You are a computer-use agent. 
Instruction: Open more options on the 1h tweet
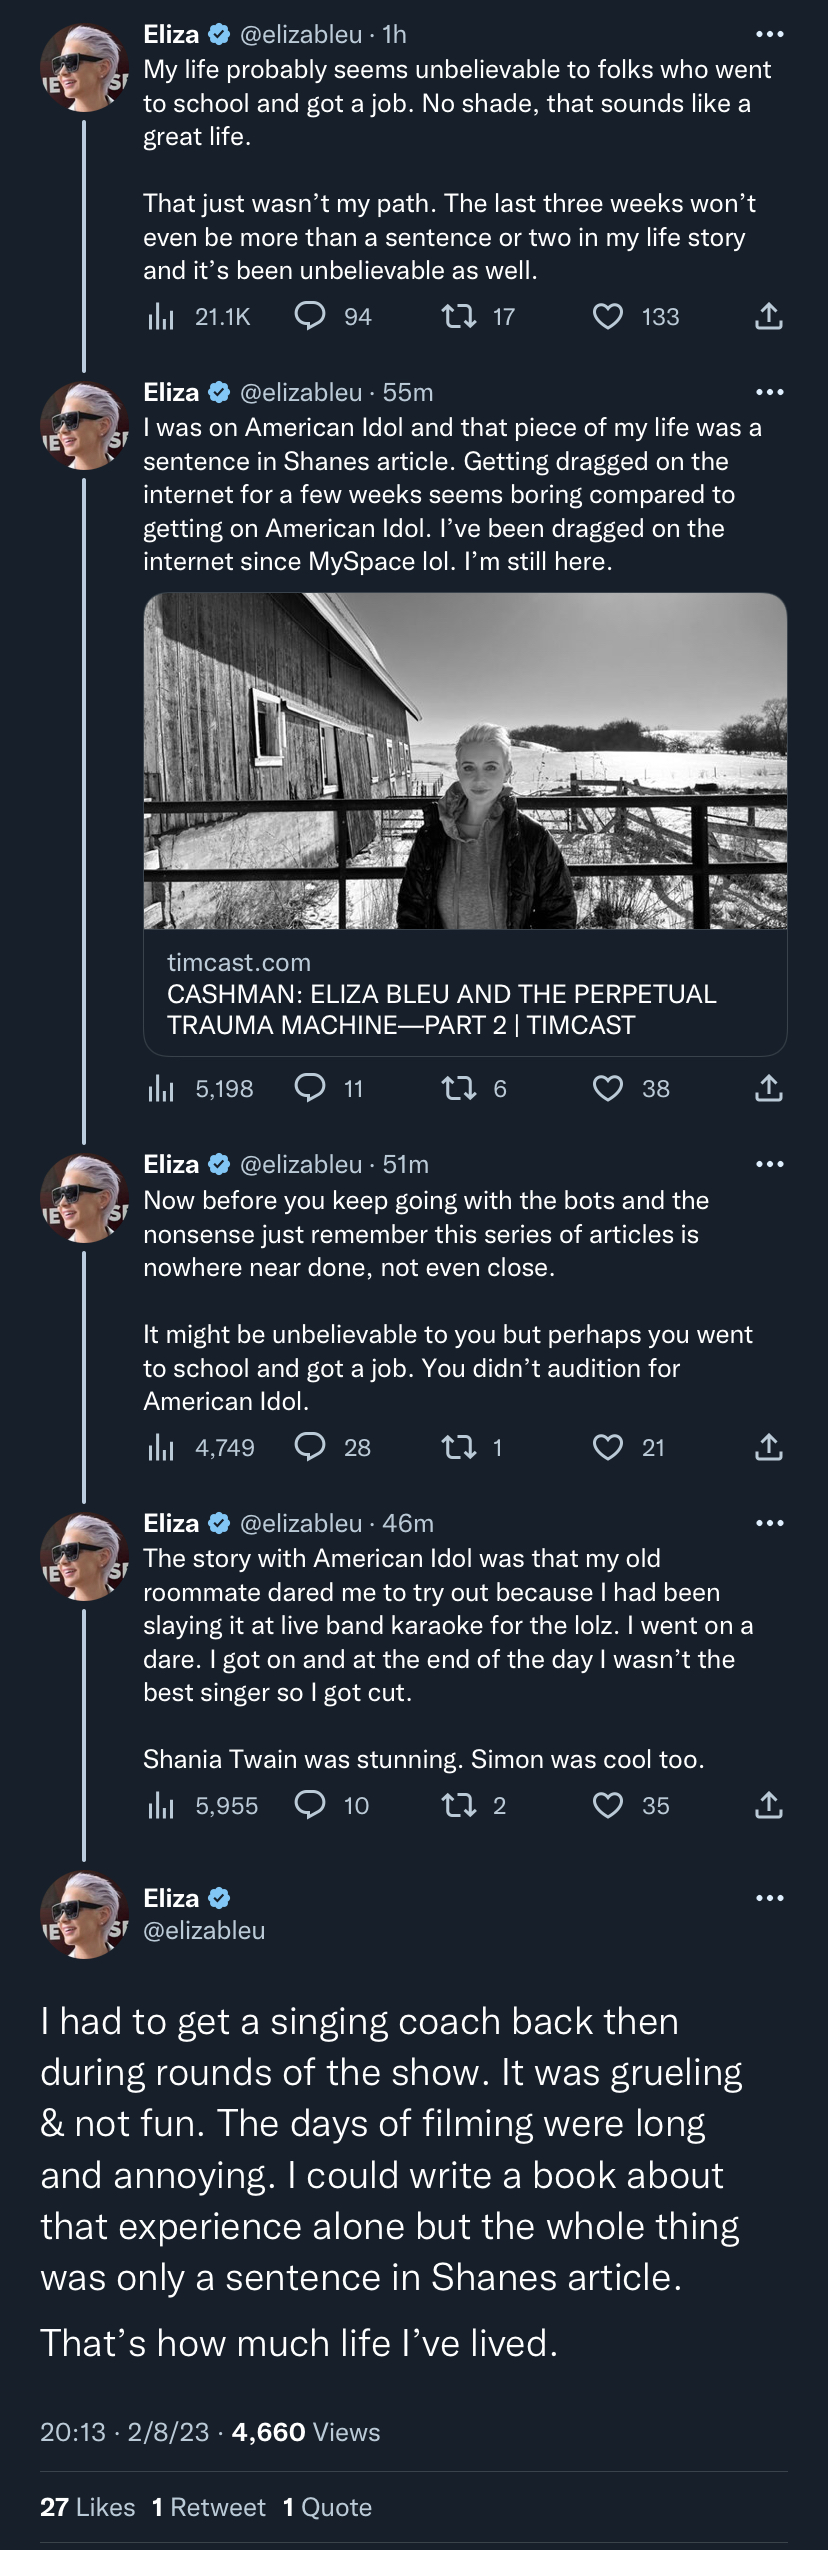click(769, 35)
